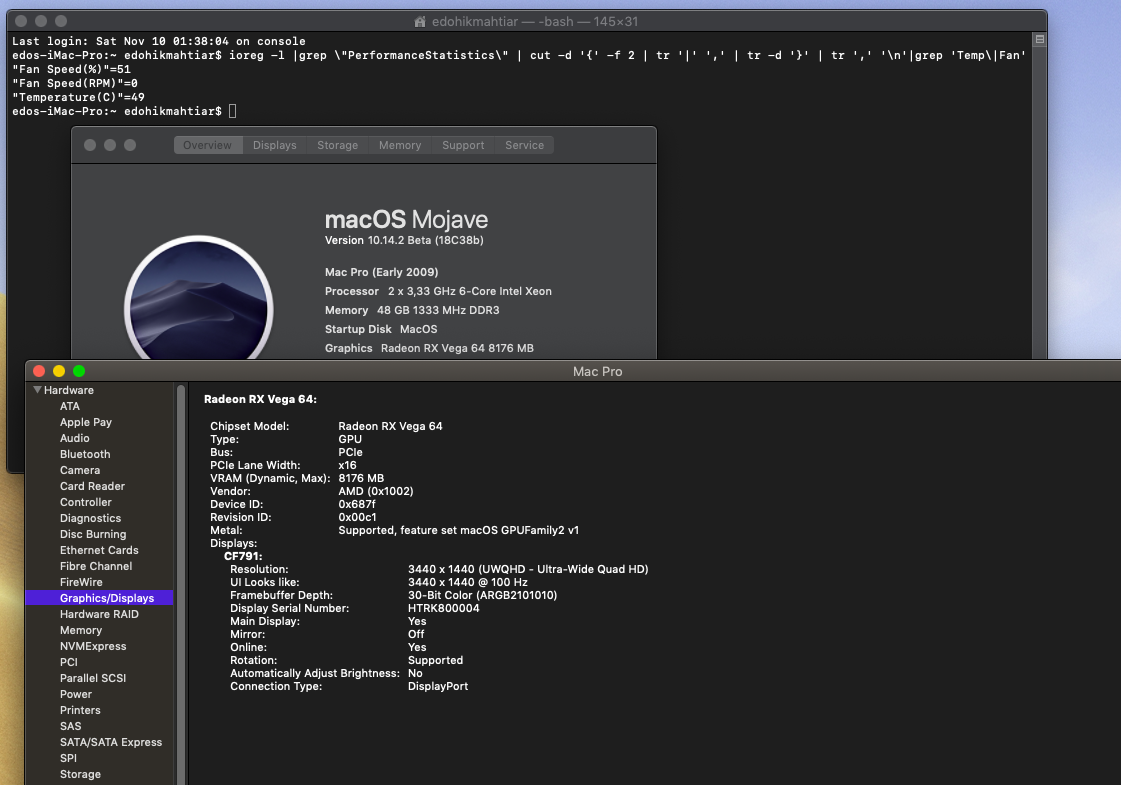Click the Temperature(C)=49 terminal line
Image resolution: width=1121 pixels, height=785 pixels.
point(79,97)
